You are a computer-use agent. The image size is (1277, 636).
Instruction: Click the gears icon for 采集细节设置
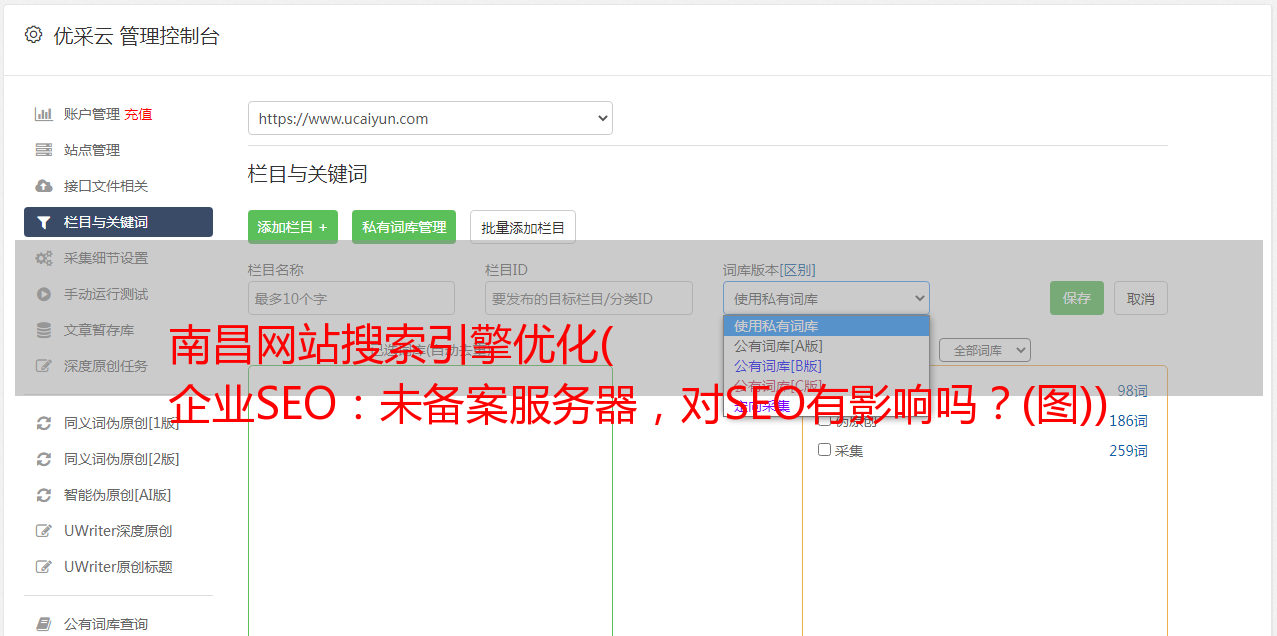coord(43,258)
